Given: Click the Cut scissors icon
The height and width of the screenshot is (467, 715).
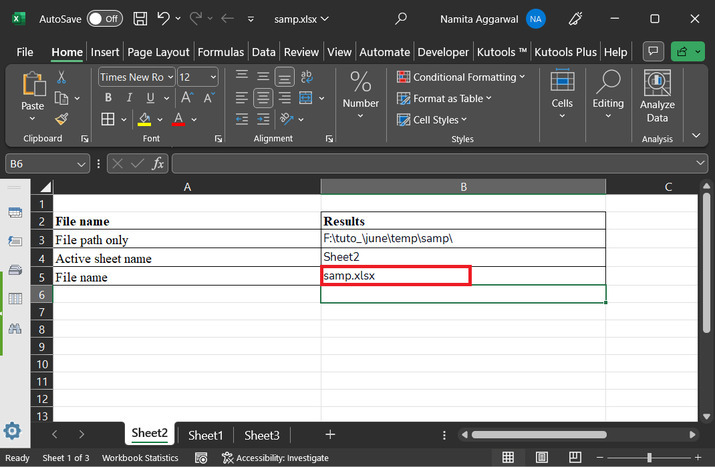Looking at the screenshot, I should (x=61, y=77).
